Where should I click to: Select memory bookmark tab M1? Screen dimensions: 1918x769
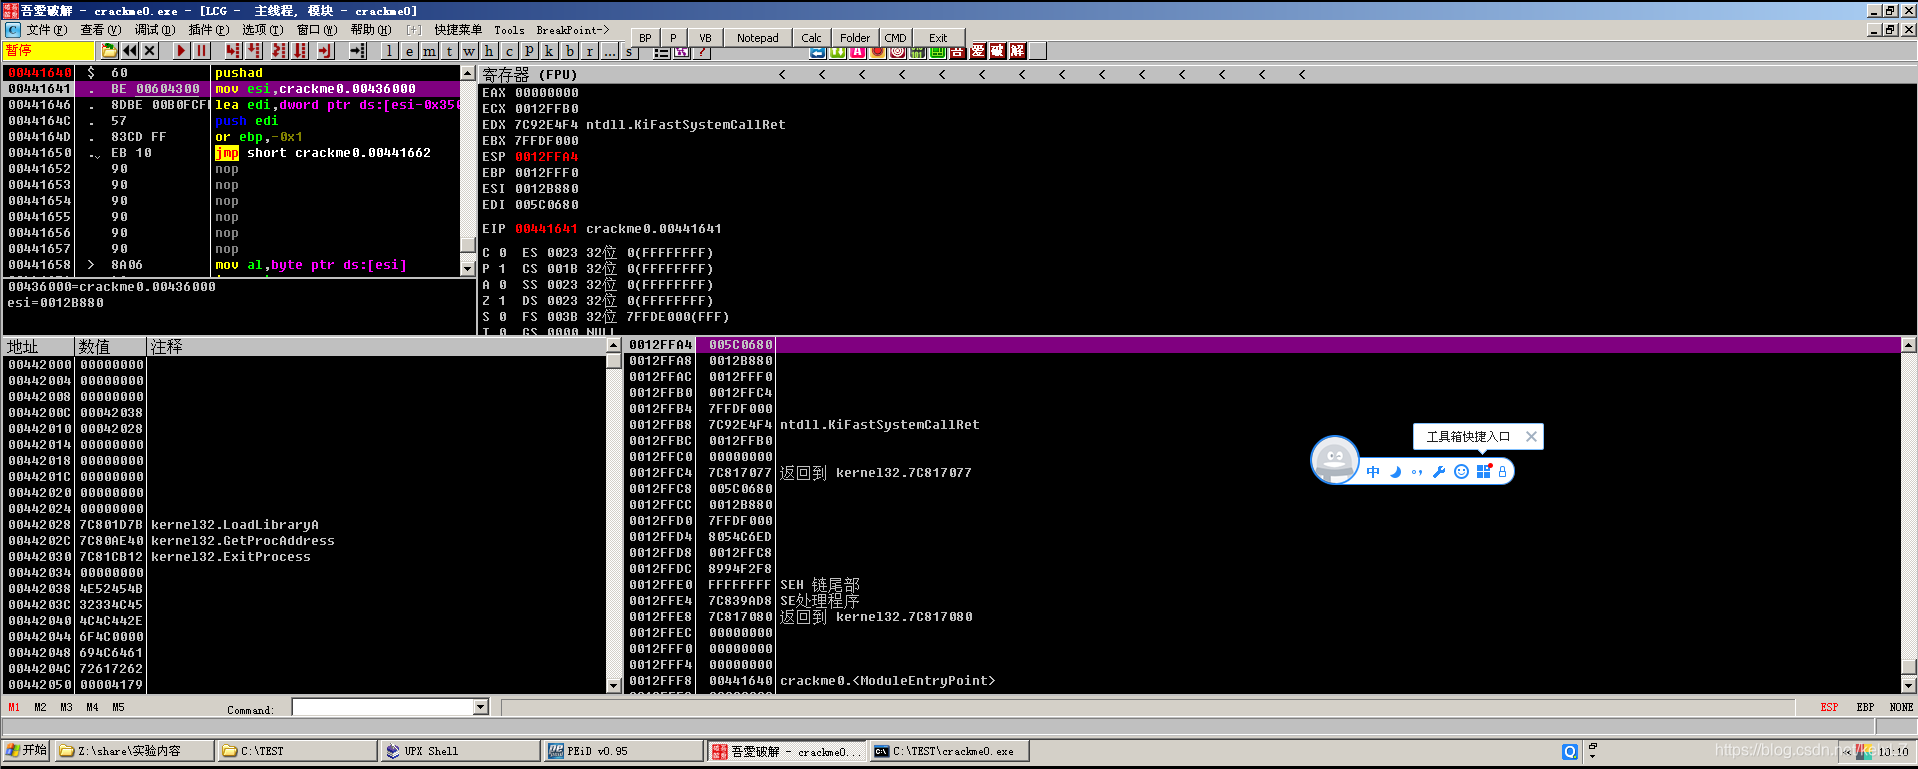14,707
